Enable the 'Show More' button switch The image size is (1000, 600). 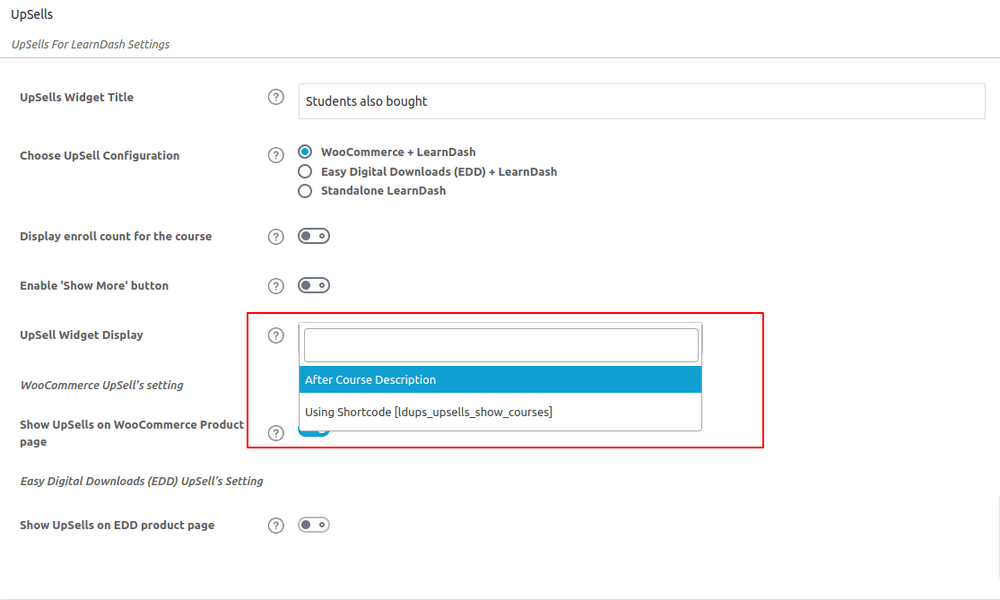(x=314, y=286)
